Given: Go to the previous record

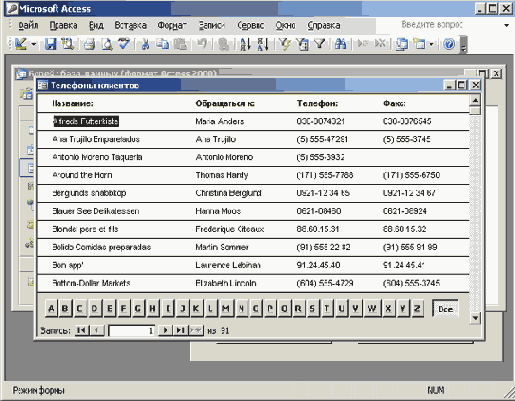Looking at the screenshot, I should click(97, 330).
